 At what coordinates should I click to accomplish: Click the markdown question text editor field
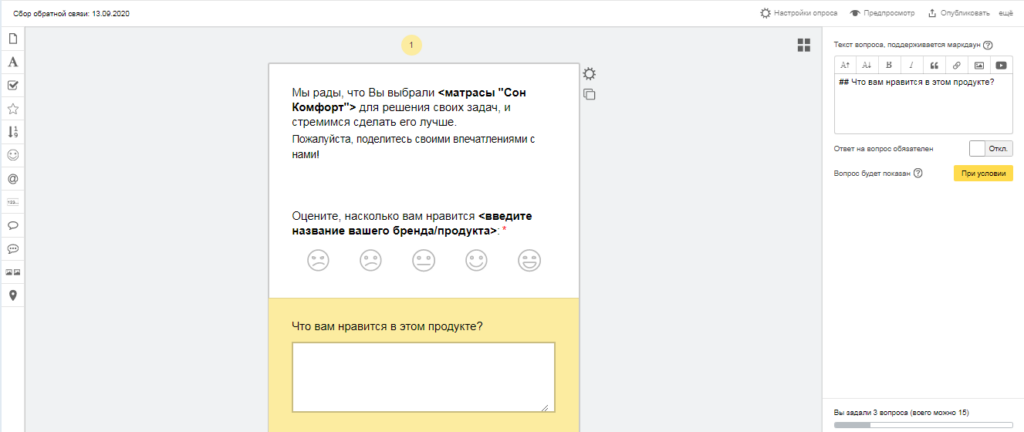923,104
